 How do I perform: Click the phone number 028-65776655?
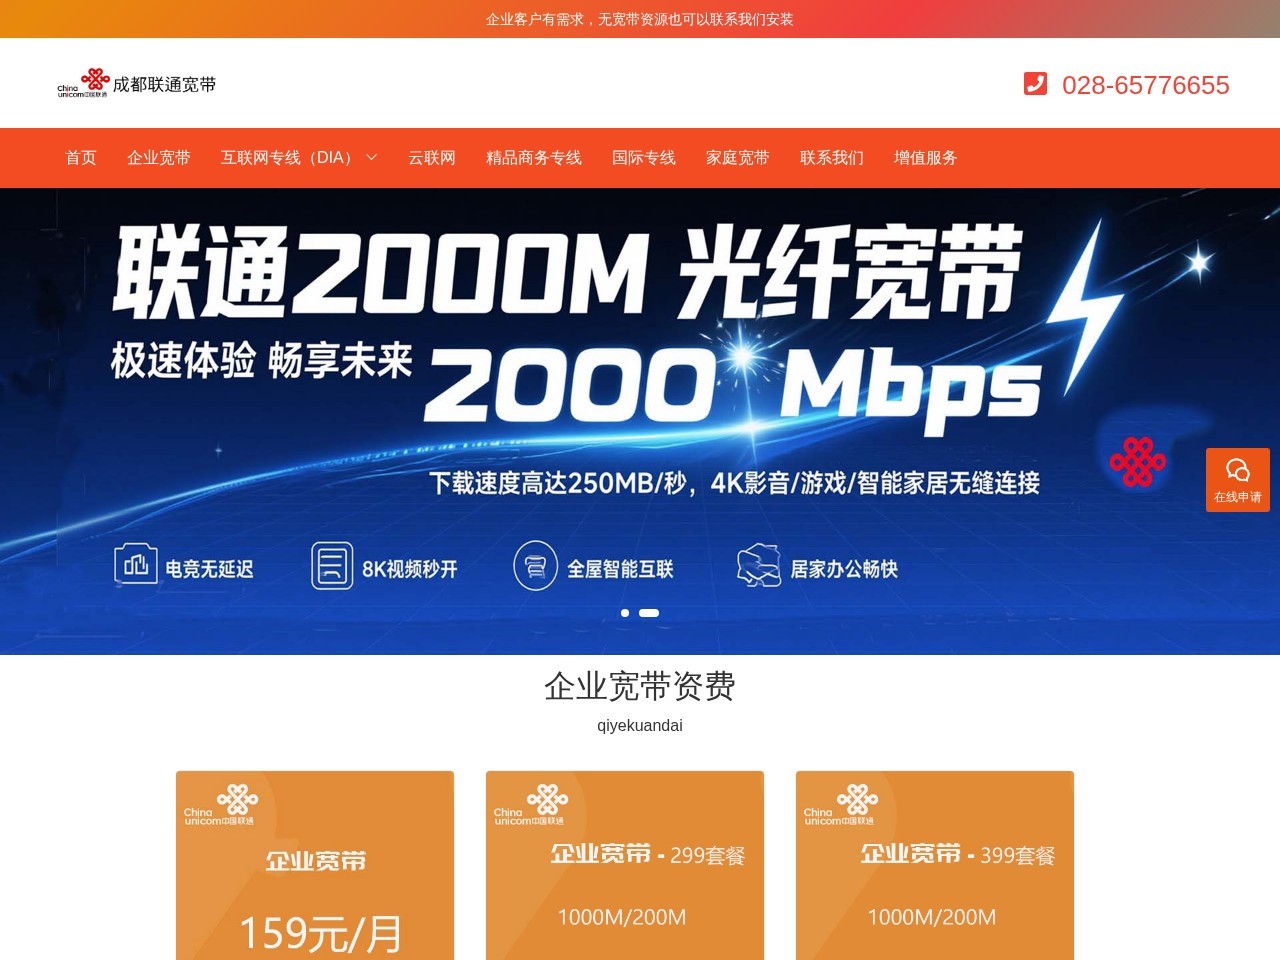pyautogui.click(x=1146, y=85)
